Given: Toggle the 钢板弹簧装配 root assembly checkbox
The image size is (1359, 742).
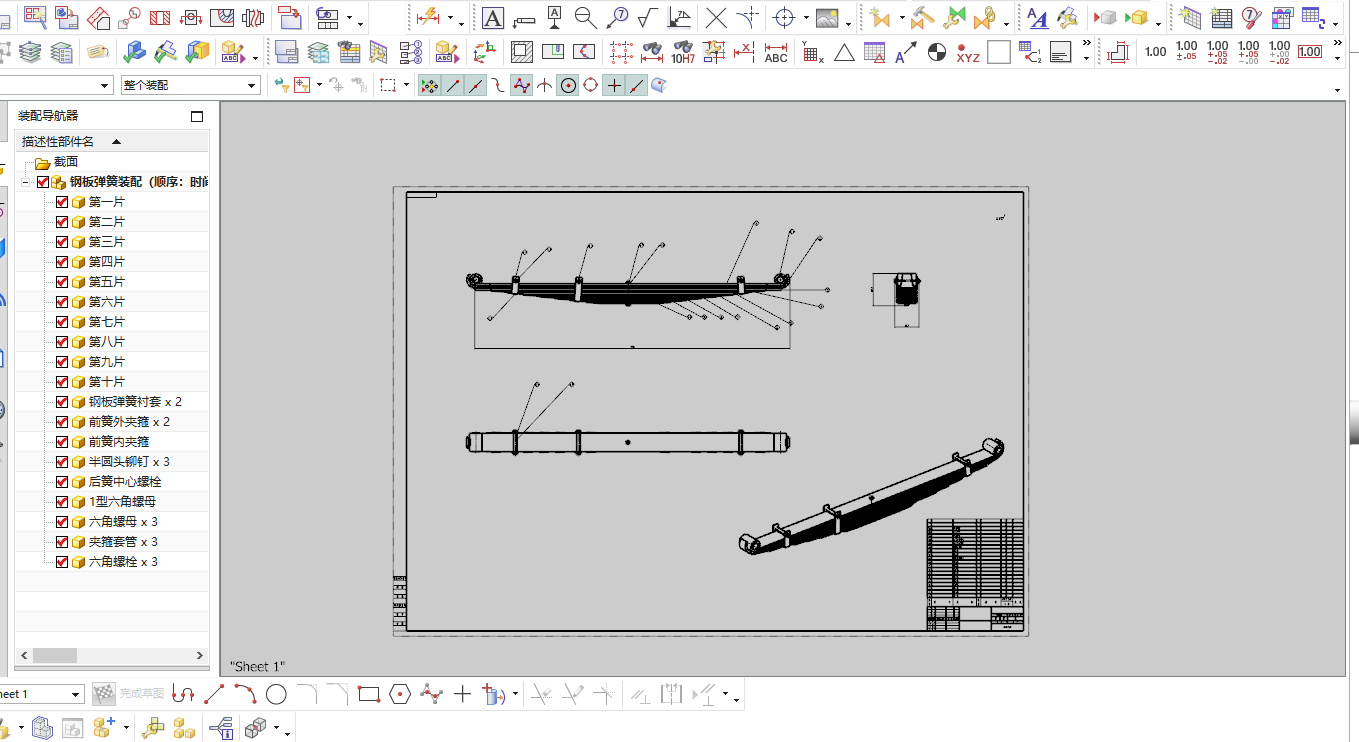Looking at the screenshot, I should [x=42, y=182].
